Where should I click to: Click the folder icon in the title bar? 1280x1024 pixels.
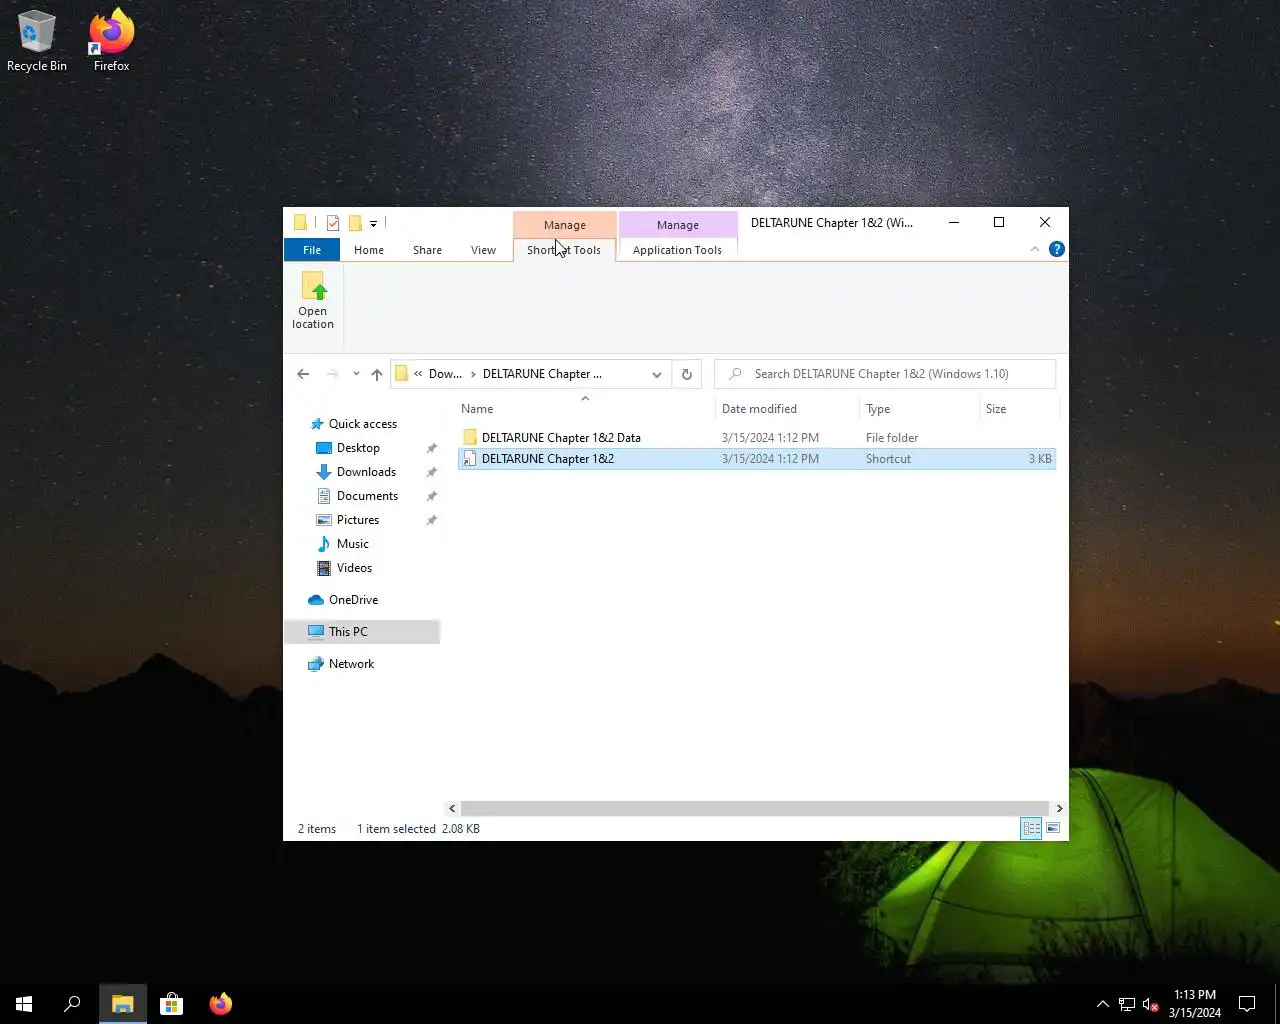[x=300, y=223]
